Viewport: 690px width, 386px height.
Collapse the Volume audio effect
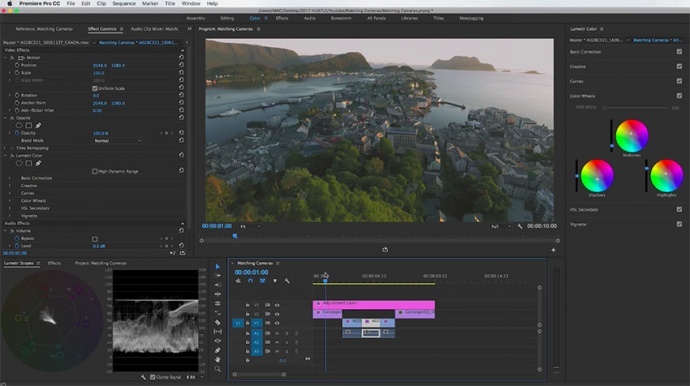5,231
